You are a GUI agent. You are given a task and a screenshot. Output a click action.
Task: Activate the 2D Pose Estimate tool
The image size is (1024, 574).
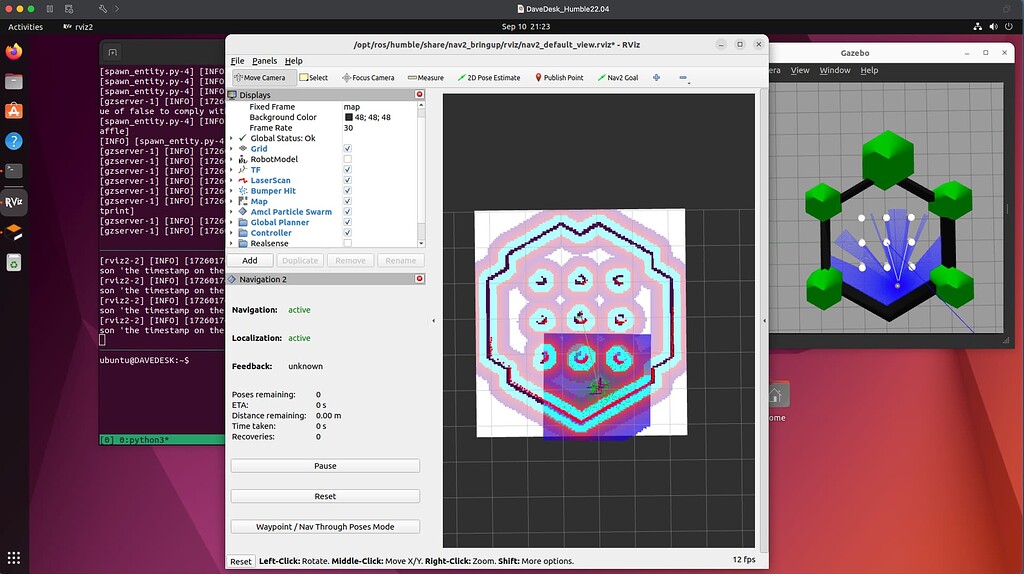pyautogui.click(x=489, y=78)
